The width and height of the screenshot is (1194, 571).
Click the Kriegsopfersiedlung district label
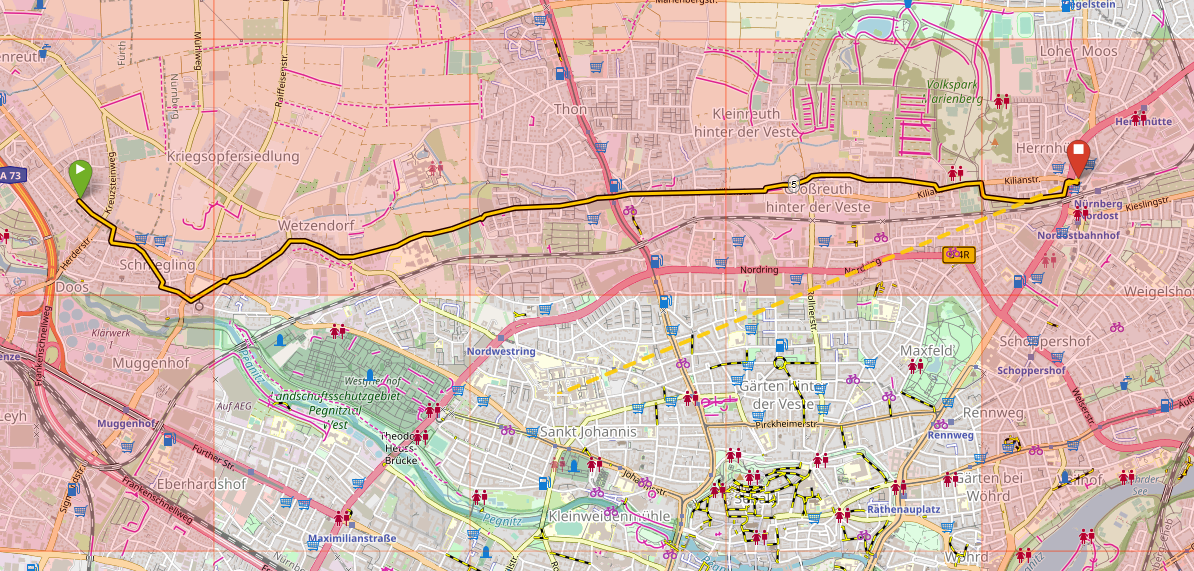pos(233,156)
